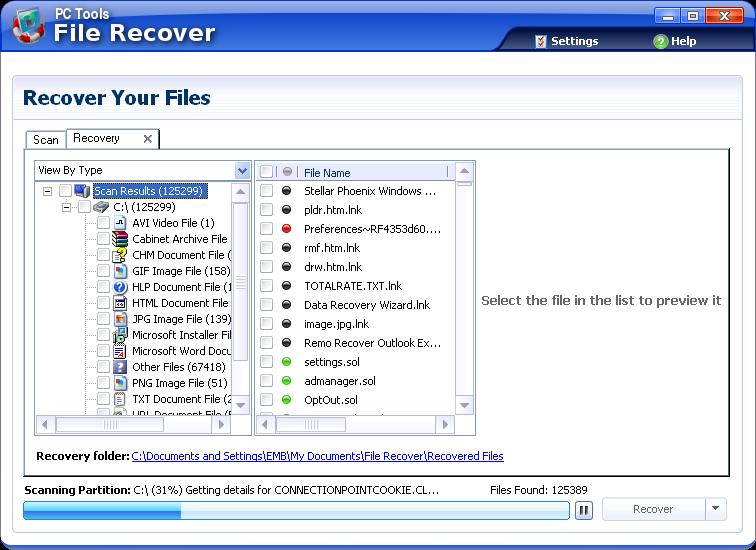Open the Settings menu
This screenshot has width=756, height=550.
567,41
